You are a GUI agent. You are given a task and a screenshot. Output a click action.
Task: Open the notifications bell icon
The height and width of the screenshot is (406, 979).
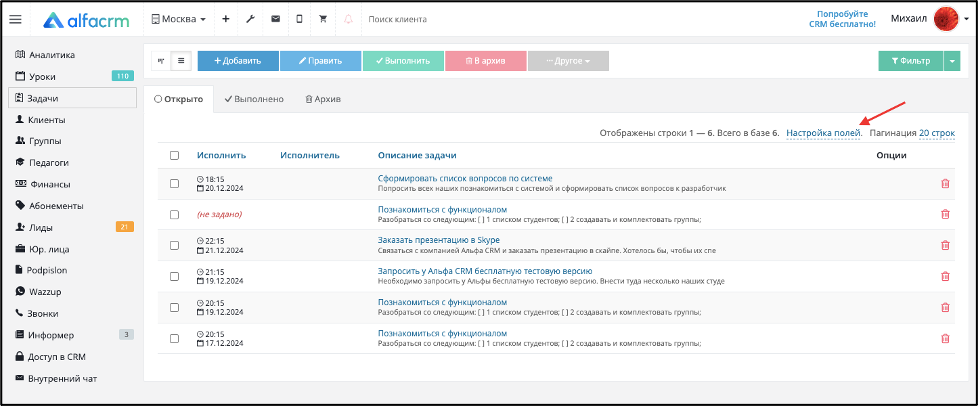[x=348, y=19]
